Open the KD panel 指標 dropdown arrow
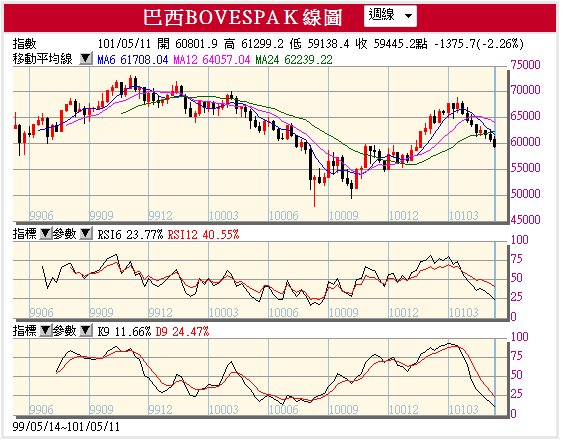The height and width of the screenshot is (443, 561). point(45,331)
